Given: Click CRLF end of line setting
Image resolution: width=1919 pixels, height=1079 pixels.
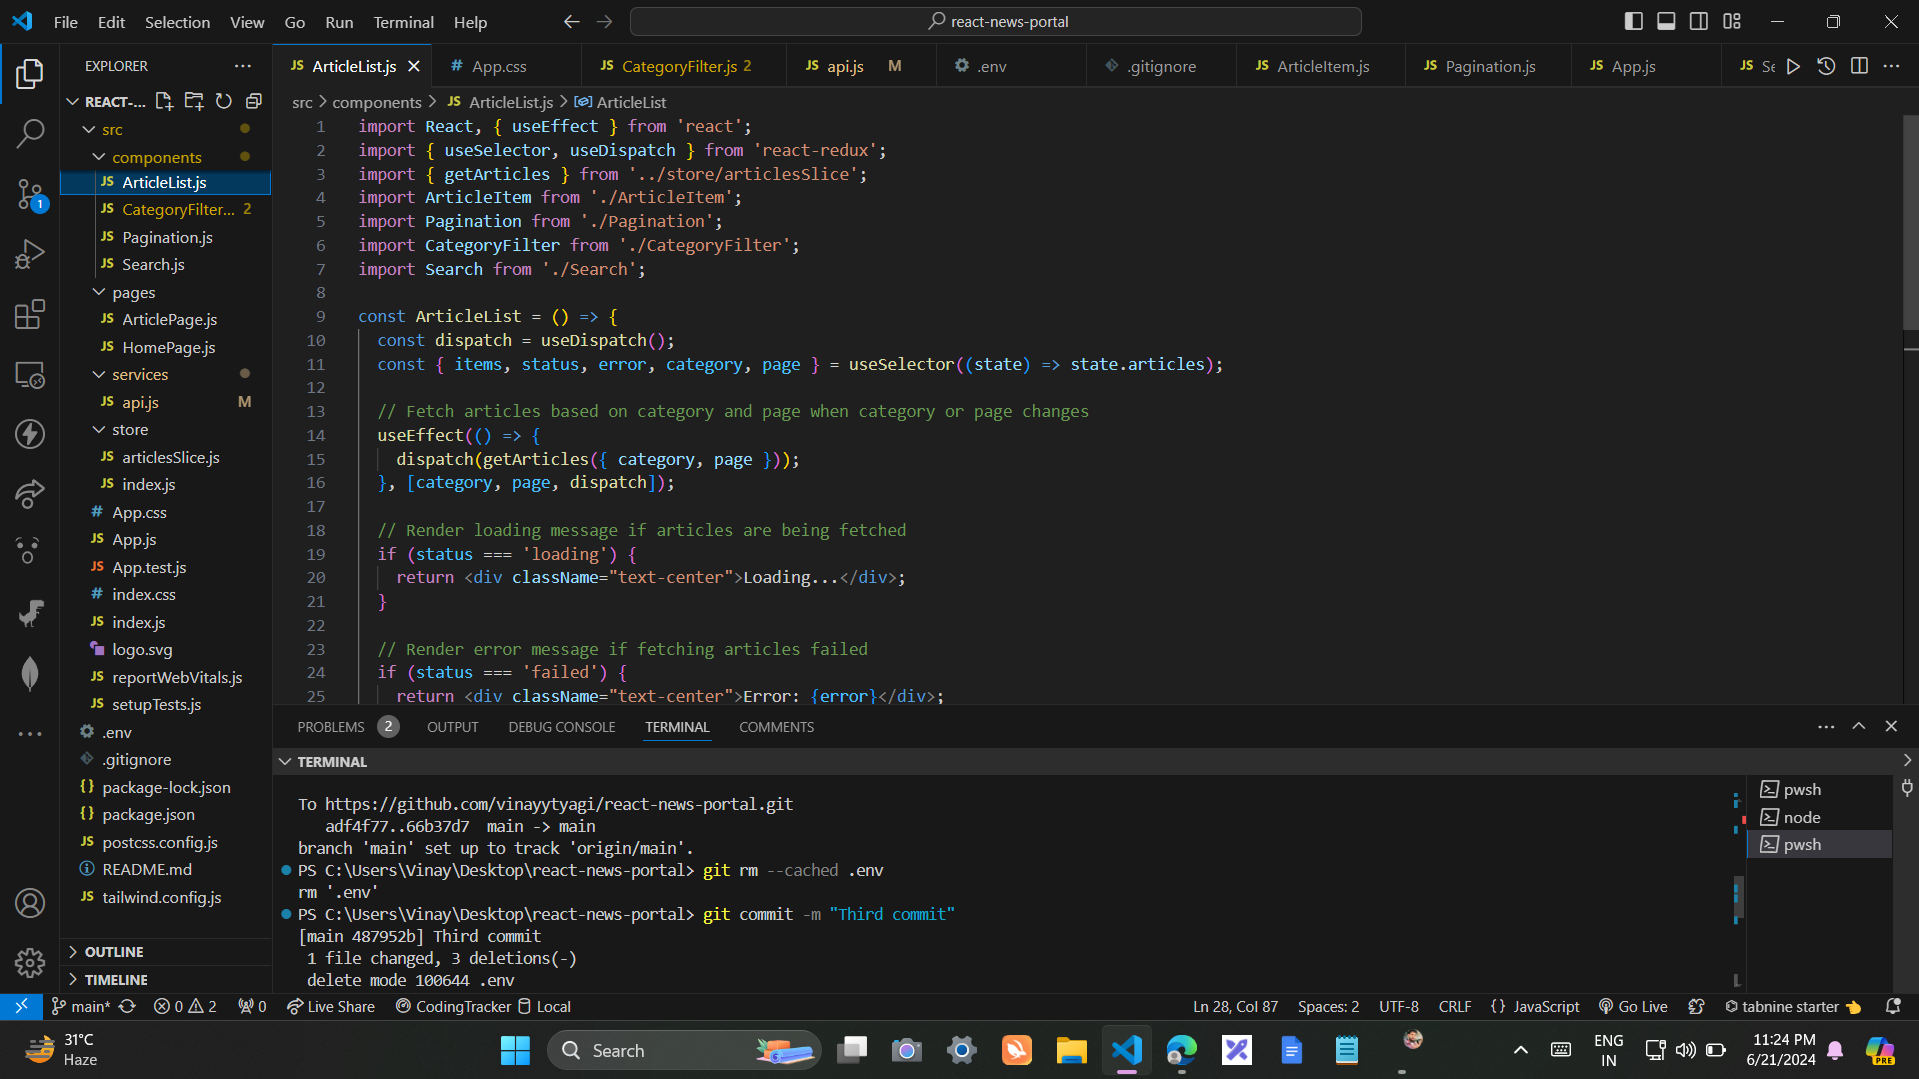Looking at the screenshot, I should pos(1454,1006).
